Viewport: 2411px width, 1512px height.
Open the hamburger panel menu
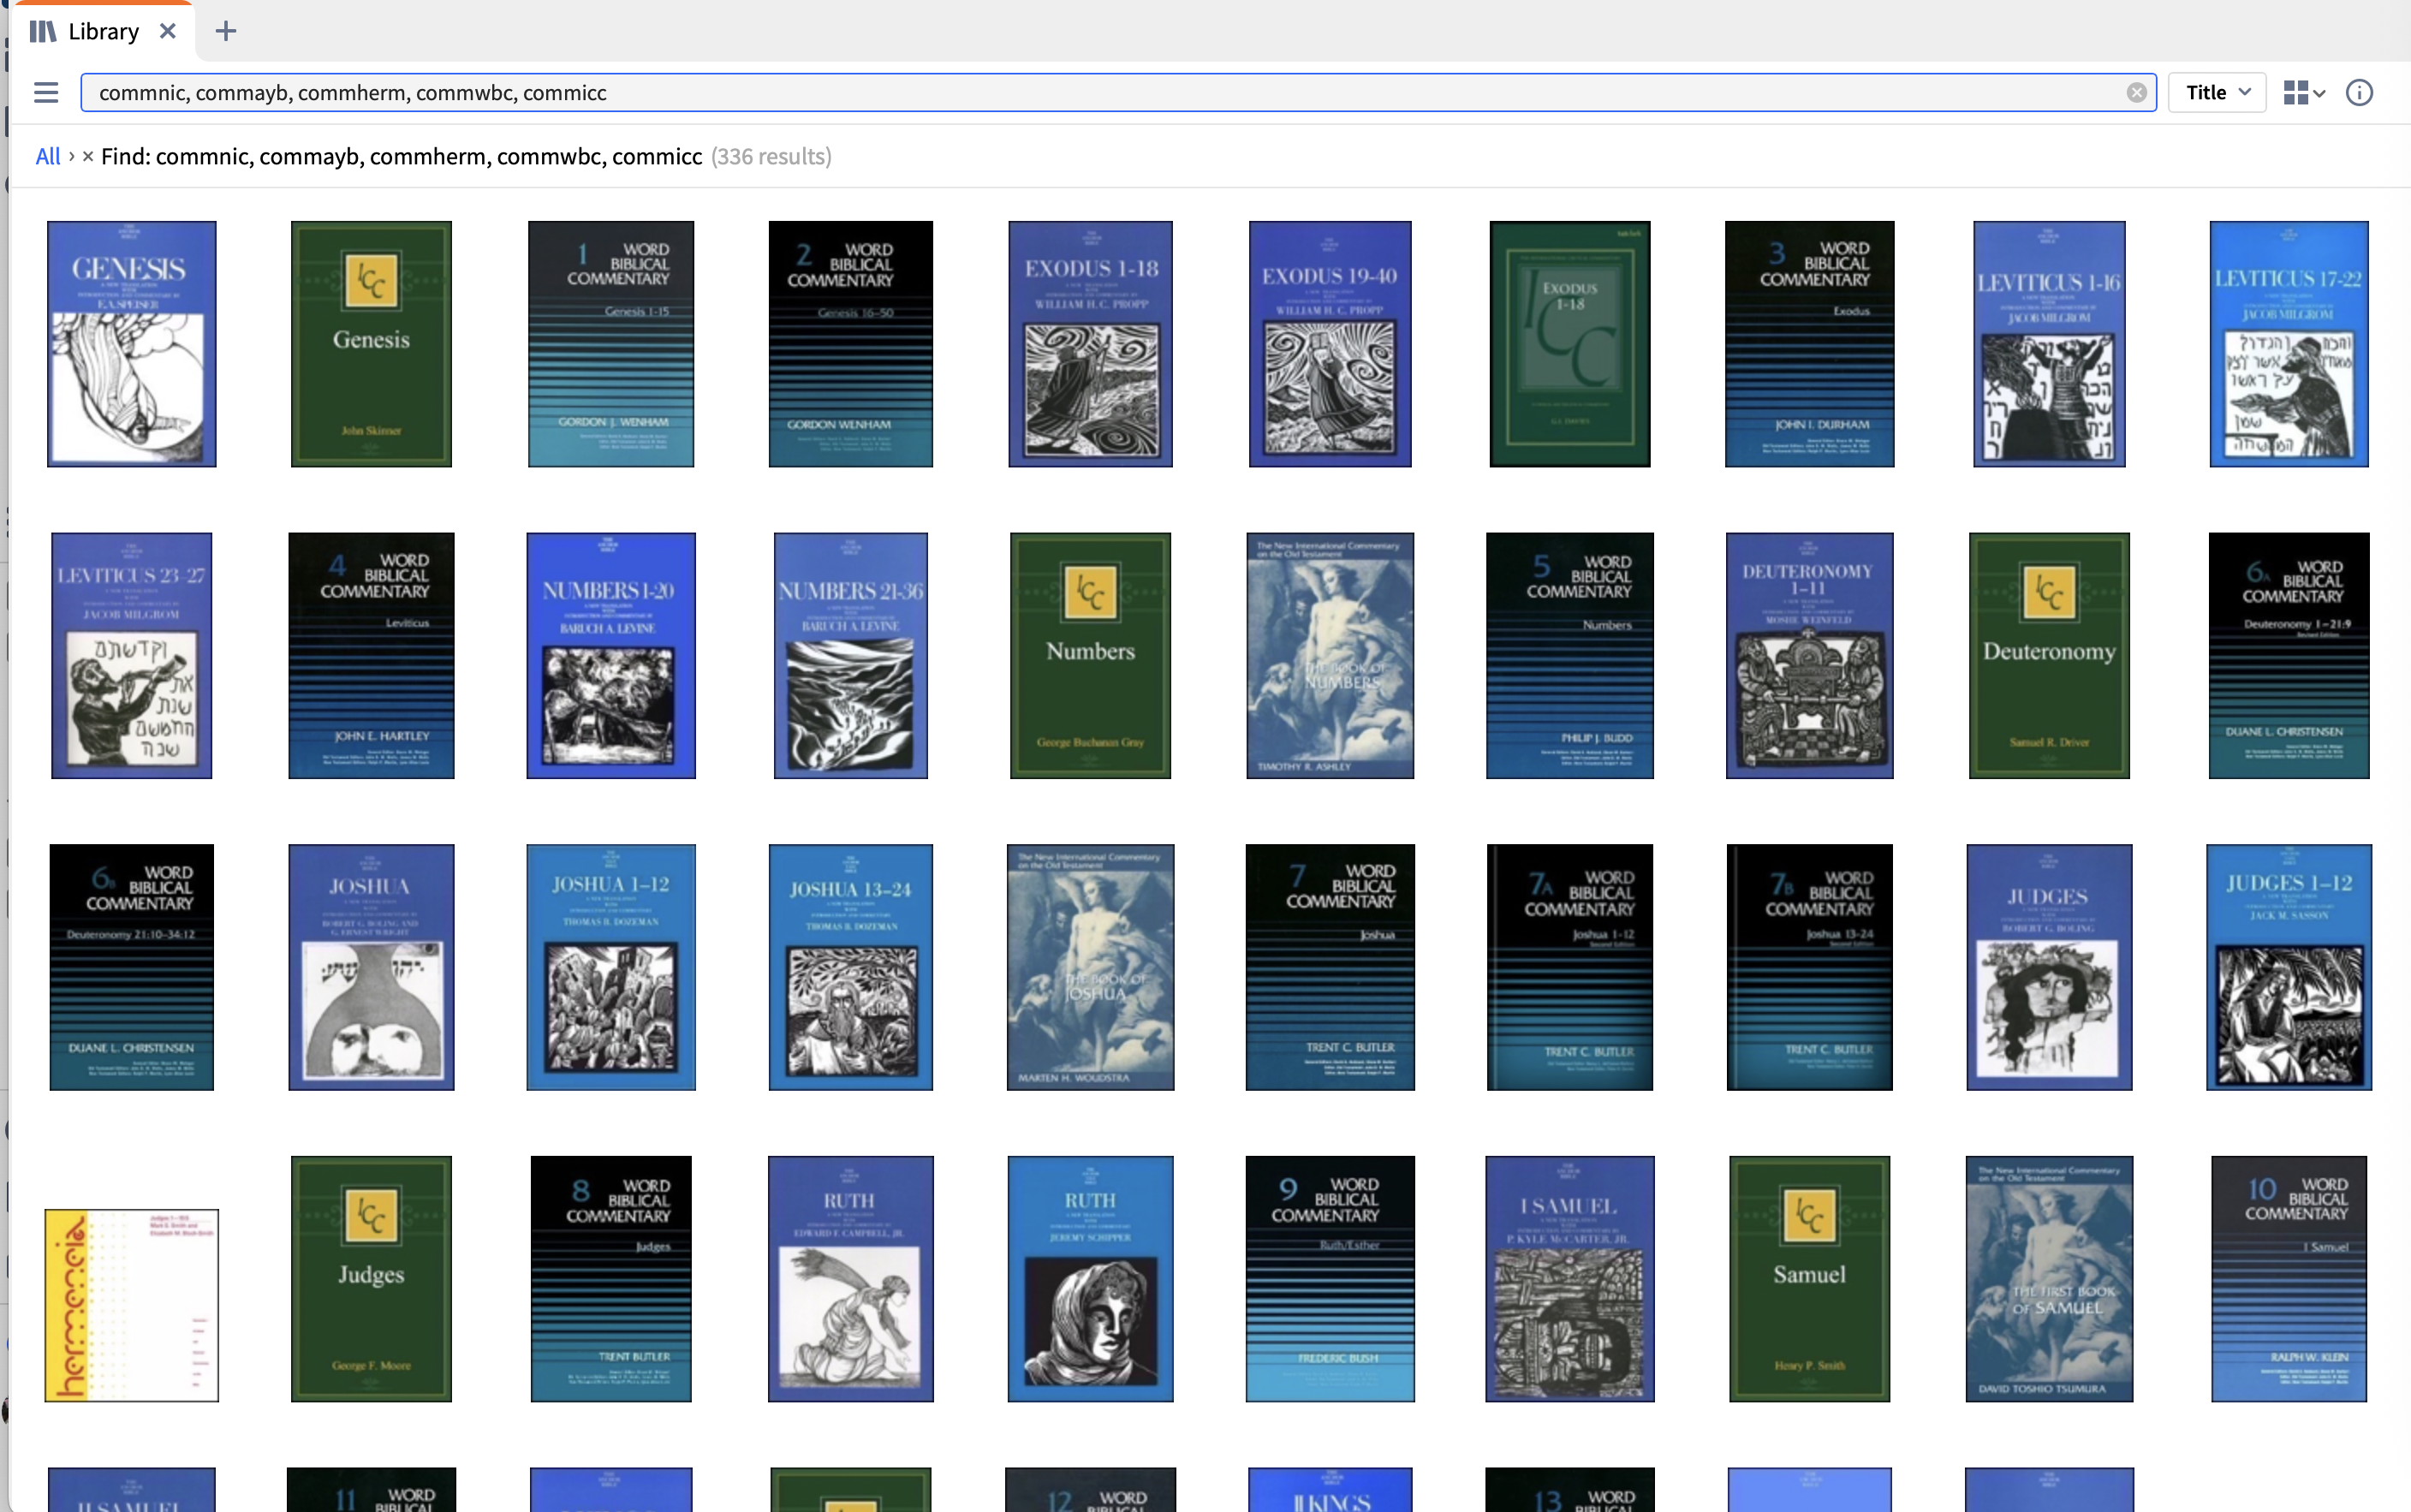46,93
